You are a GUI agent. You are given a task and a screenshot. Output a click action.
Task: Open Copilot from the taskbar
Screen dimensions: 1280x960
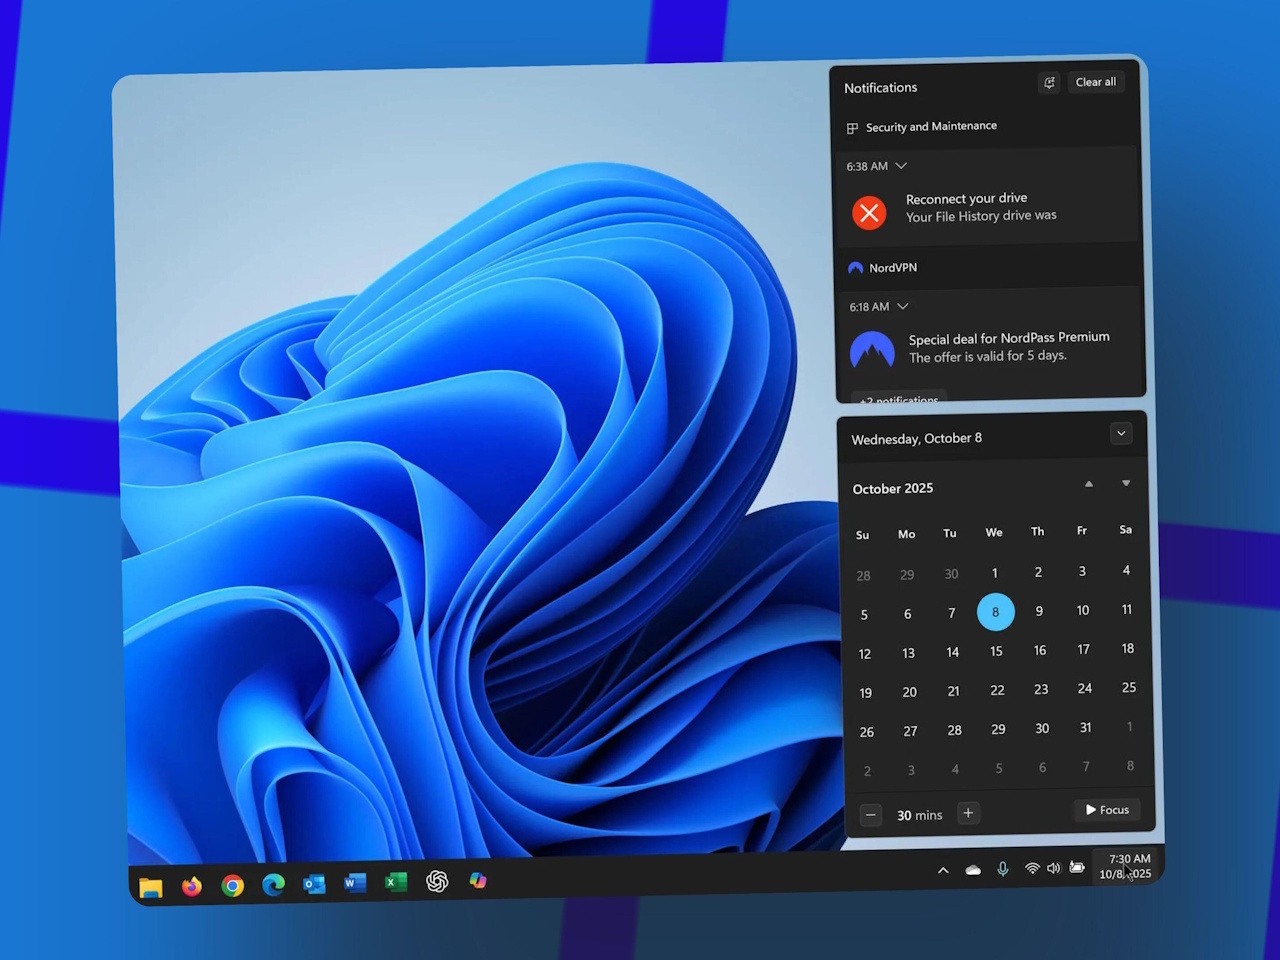(478, 880)
